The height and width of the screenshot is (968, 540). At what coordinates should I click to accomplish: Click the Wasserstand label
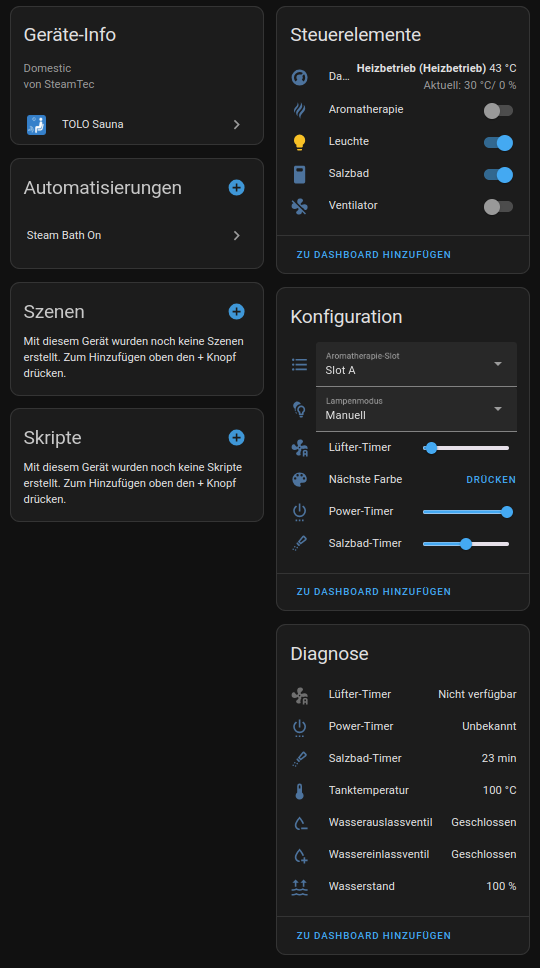coord(362,887)
